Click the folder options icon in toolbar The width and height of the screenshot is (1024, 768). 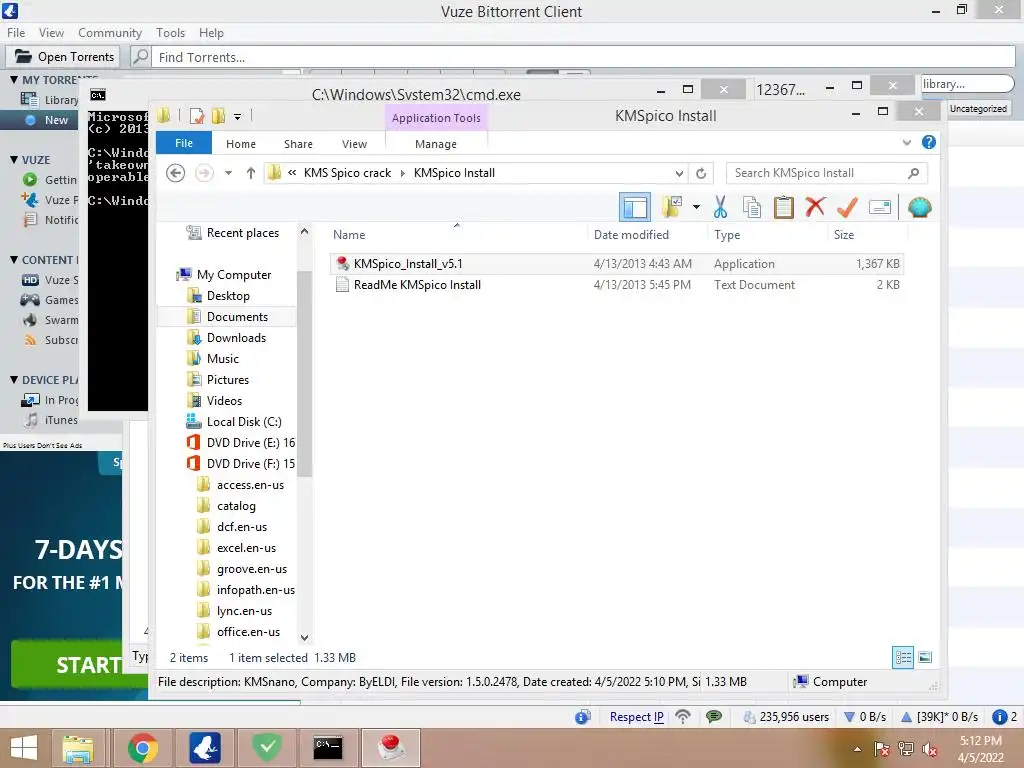(671, 207)
